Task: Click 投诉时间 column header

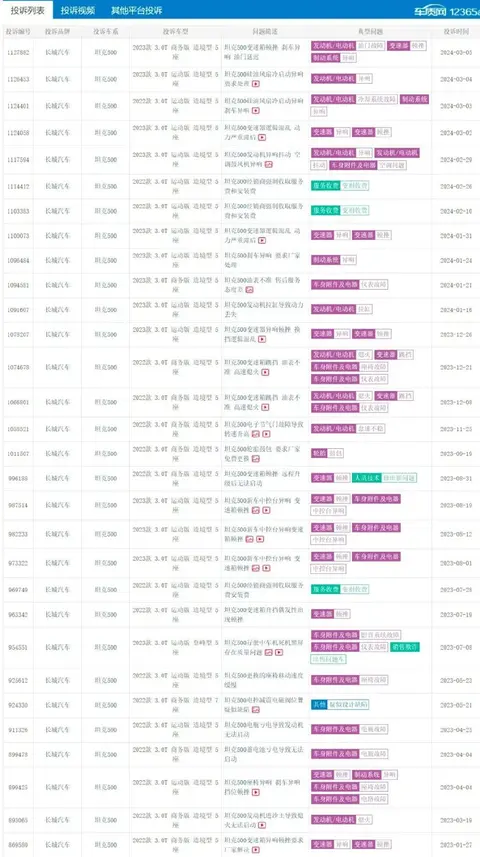Action: click(x=456, y=32)
